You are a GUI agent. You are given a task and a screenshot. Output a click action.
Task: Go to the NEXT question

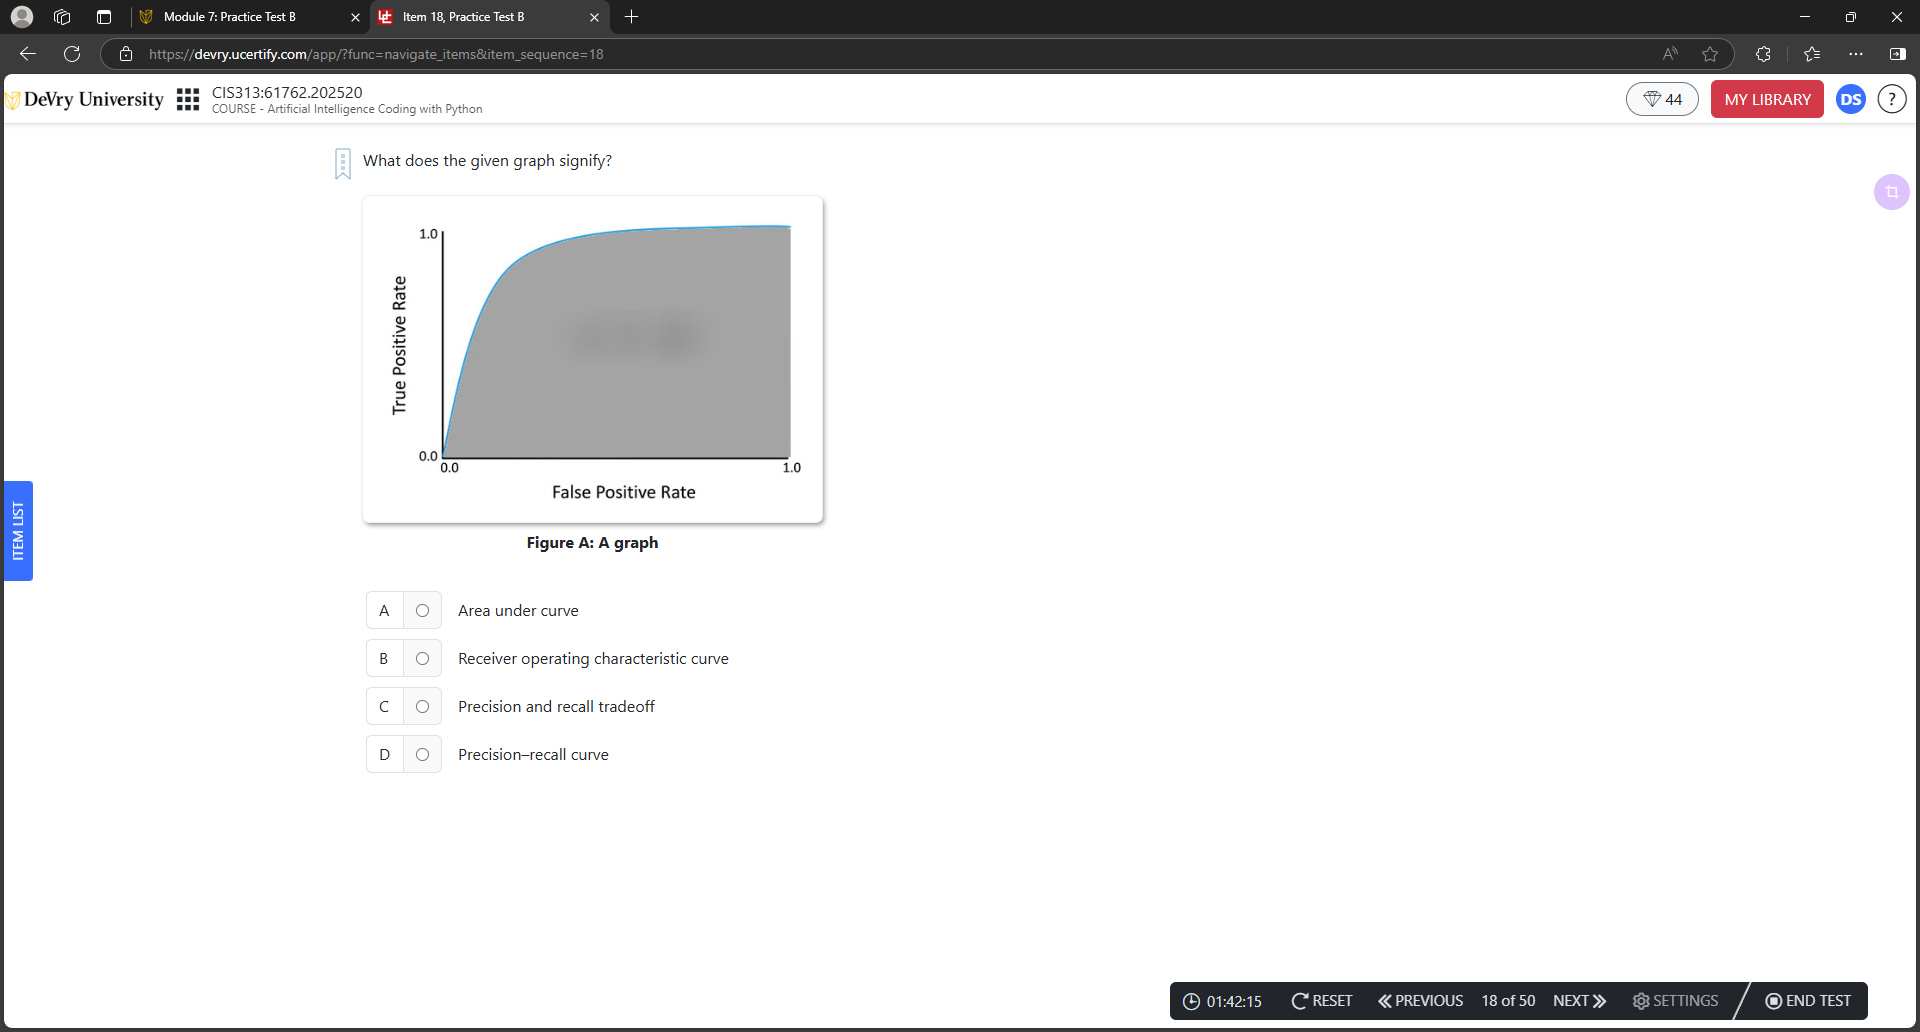(1579, 1001)
